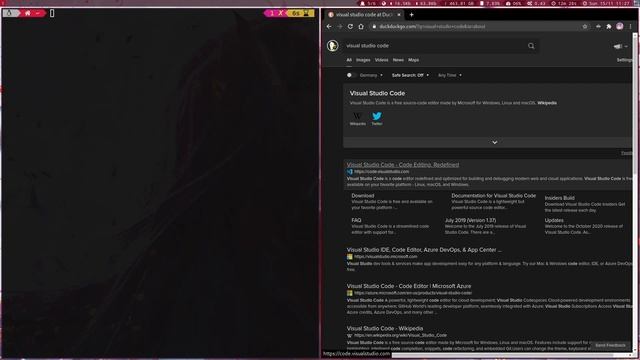The width and height of the screenshot is (640, 360).
Task: Open the browser extensions puzzle icon
Action: tap(609, 27)
